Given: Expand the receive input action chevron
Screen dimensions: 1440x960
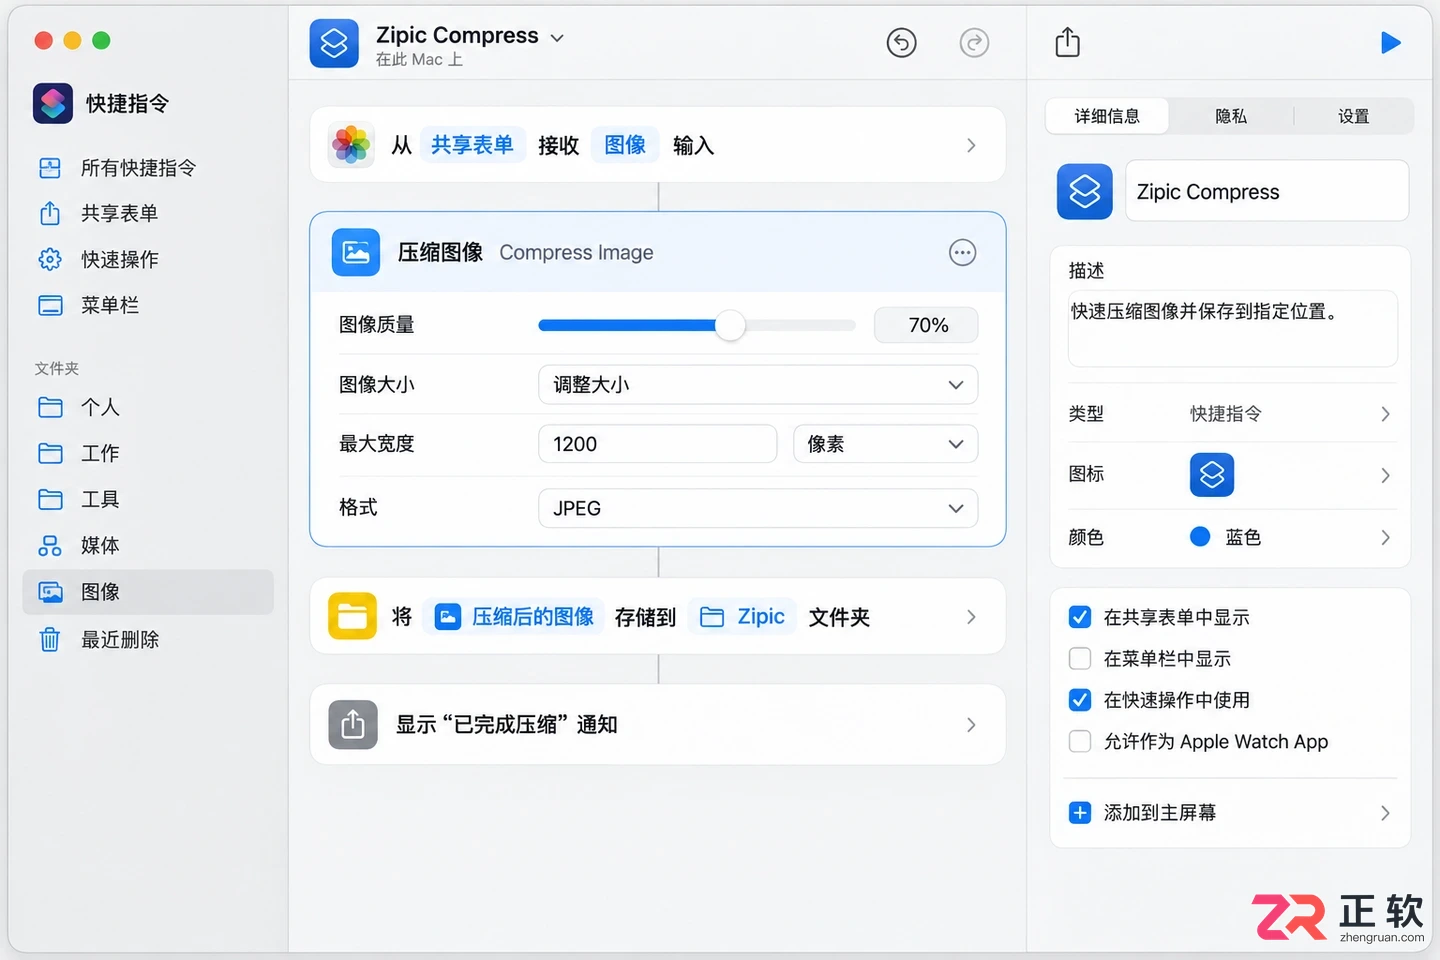Looking at the screenshot, I should coord(971,145).
